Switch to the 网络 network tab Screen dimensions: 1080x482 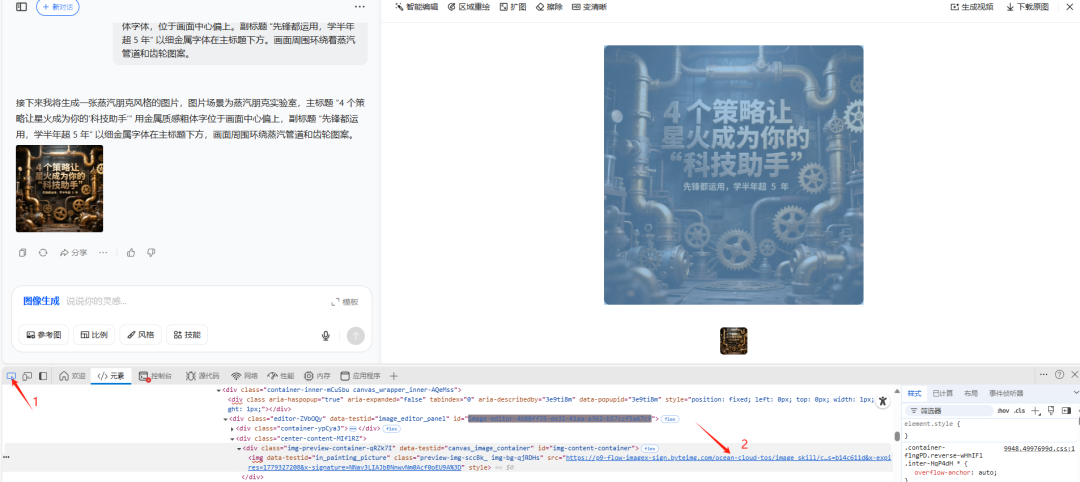[x=245, y=376]
